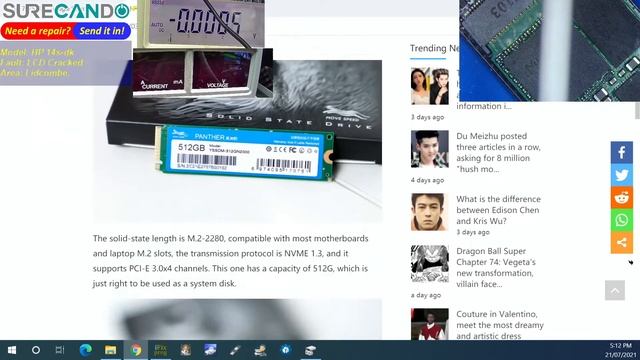This screenshot has width=640, height=360.
Task: Click the 'a day ago' timestamp
Action: point(426,295)
